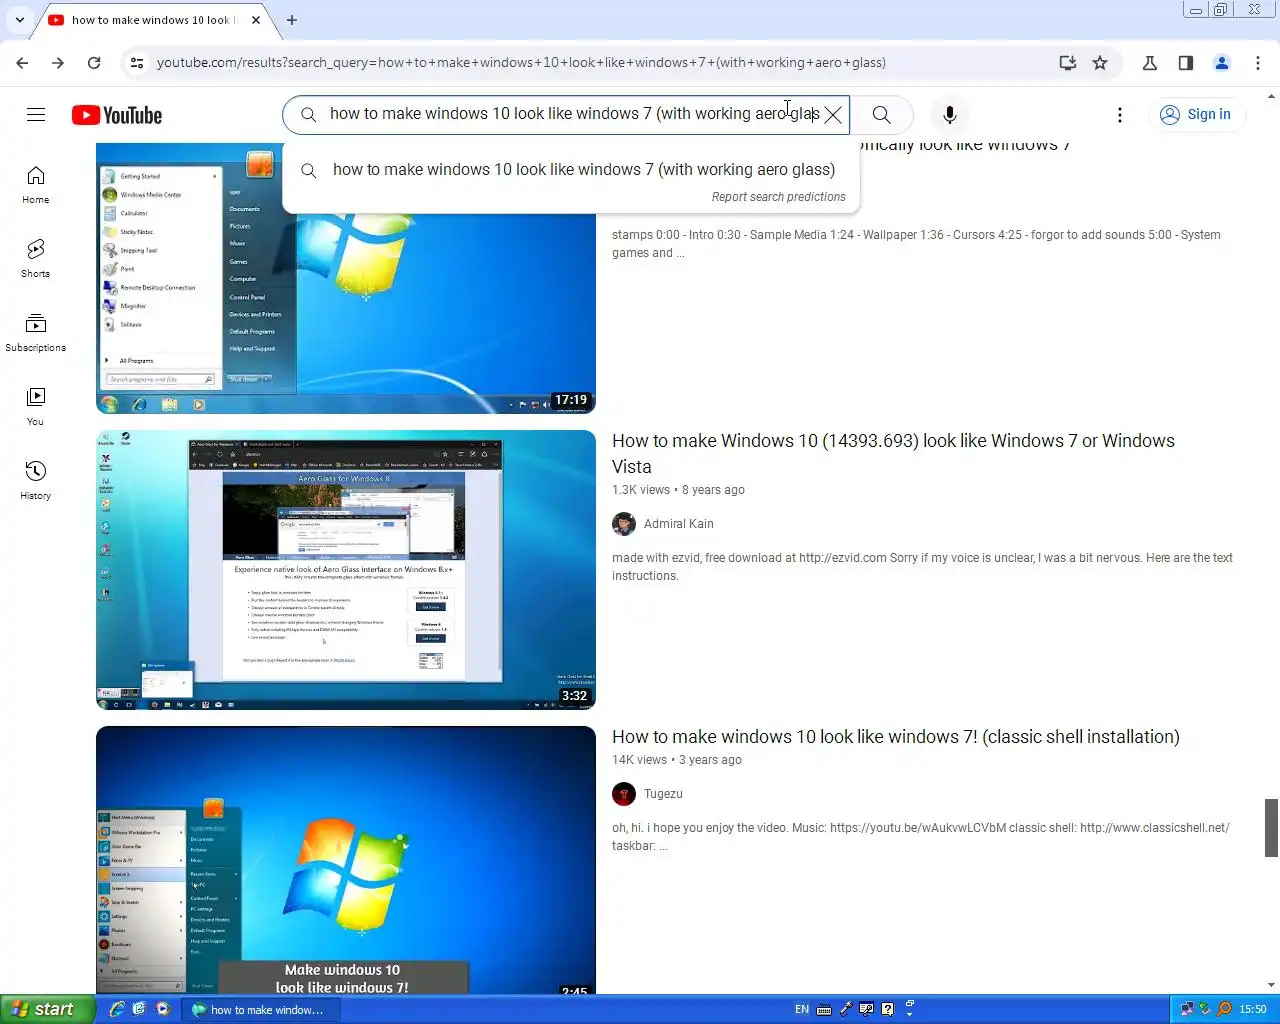Open YouTube settings three-dot menu
The width and height of the screenshot is (1280, 1024).
pos(1120,115)
